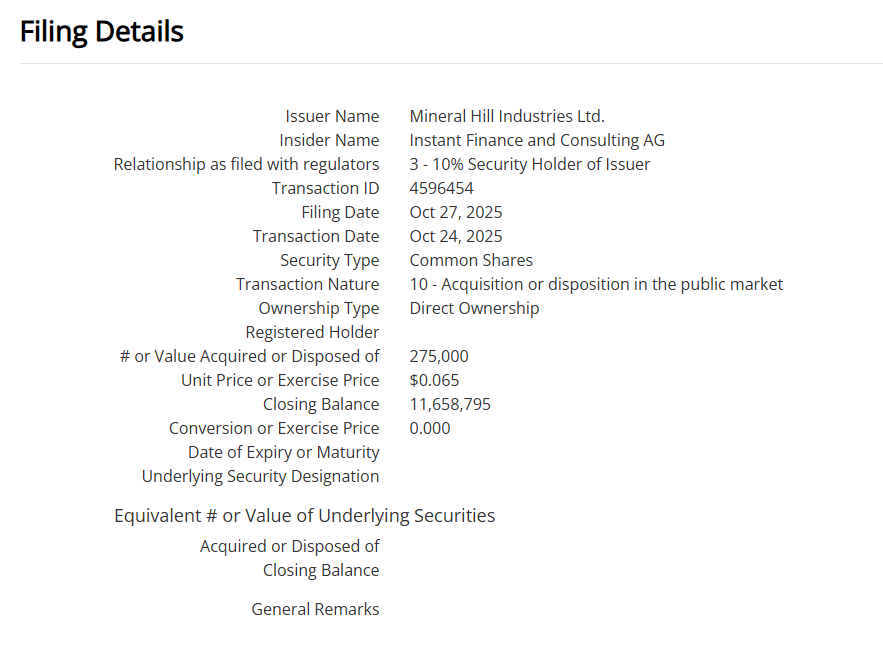Click the Date of Expiry or Maturity label
Image resolution: width=883 pixels, height=652 pixels.
[x=284, y=452]
